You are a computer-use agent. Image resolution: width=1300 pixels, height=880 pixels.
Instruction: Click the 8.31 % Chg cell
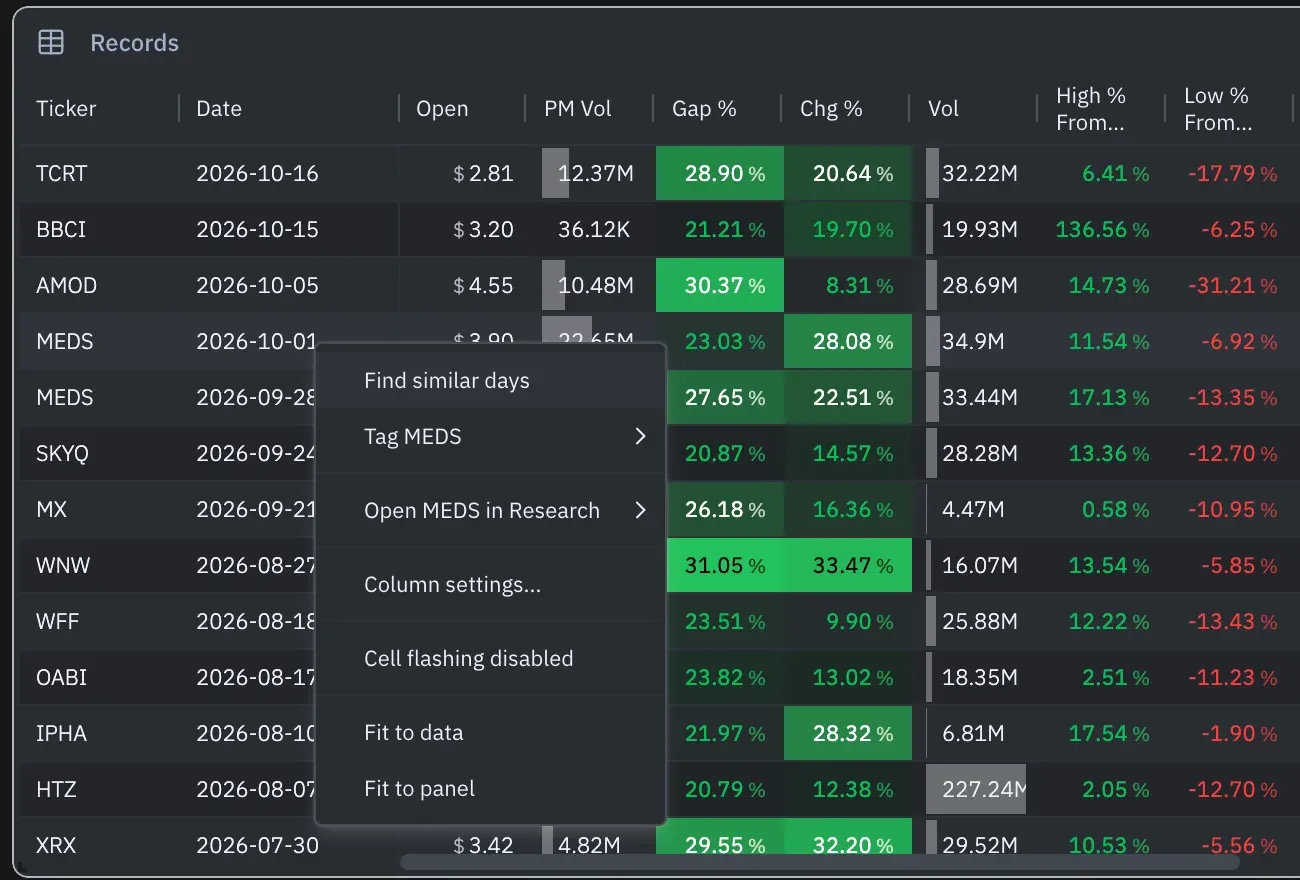click(x=847, y=286)
